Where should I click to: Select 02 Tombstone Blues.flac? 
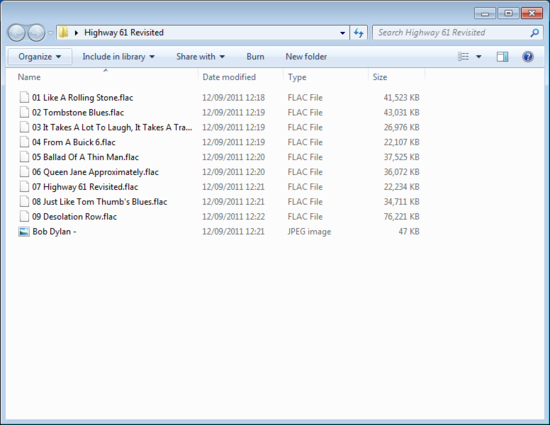78,113
